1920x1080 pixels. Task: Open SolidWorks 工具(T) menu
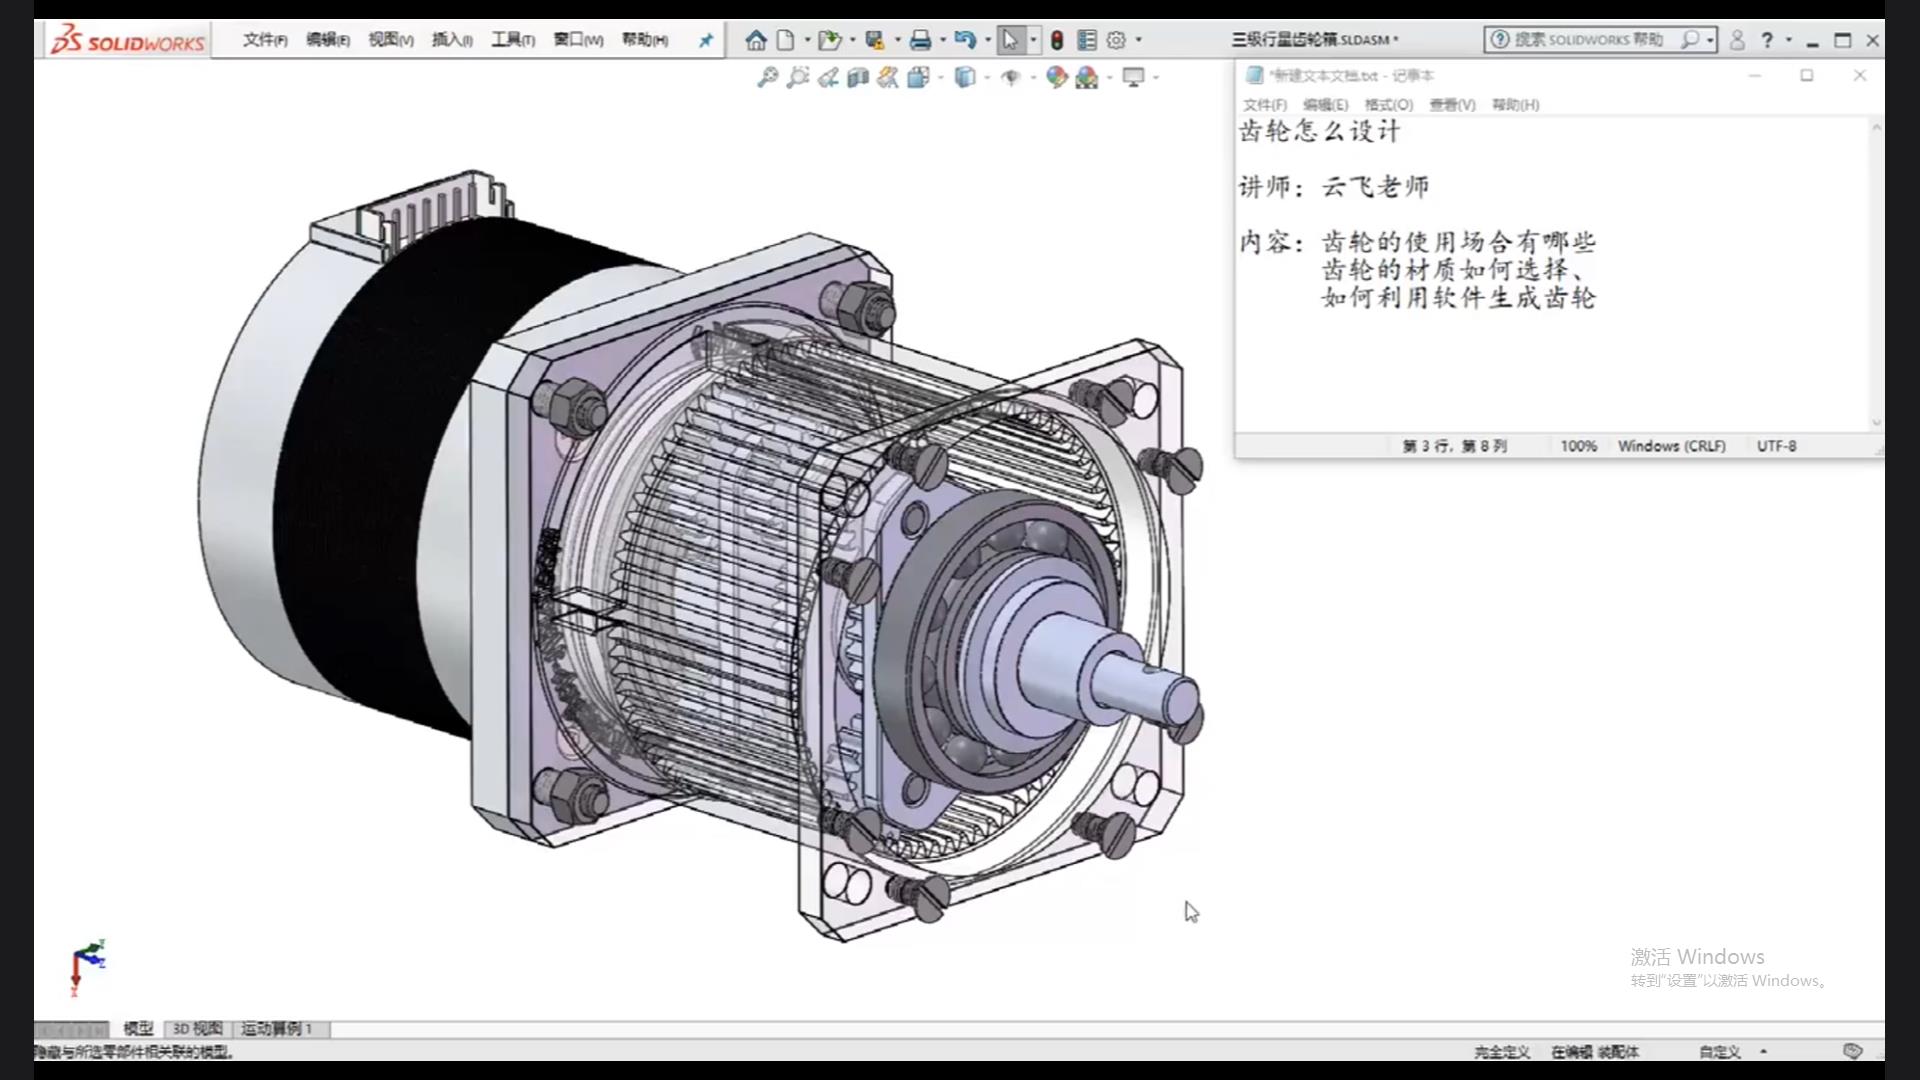point(513,40)
